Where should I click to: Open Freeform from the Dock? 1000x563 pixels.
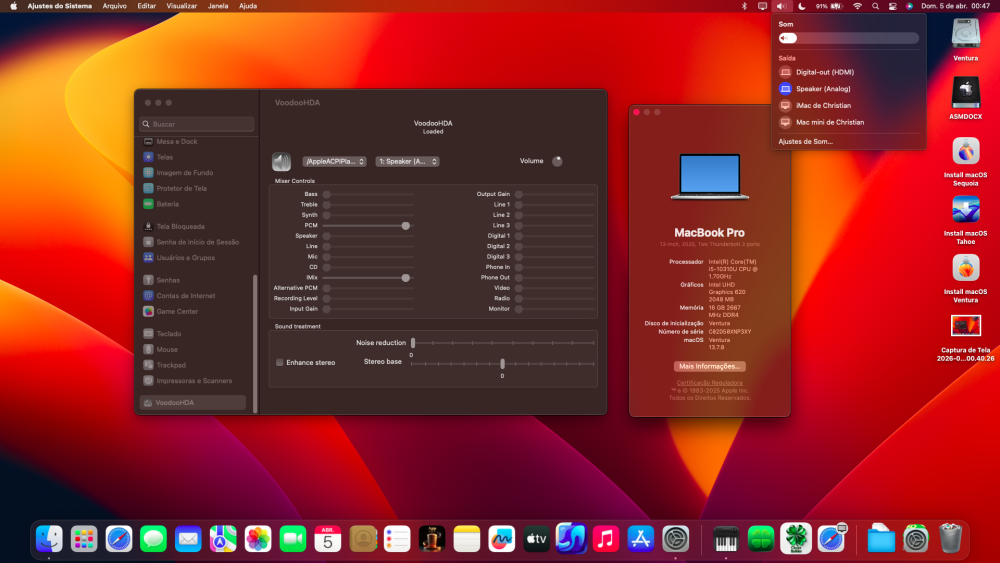[x=502, y=539]
